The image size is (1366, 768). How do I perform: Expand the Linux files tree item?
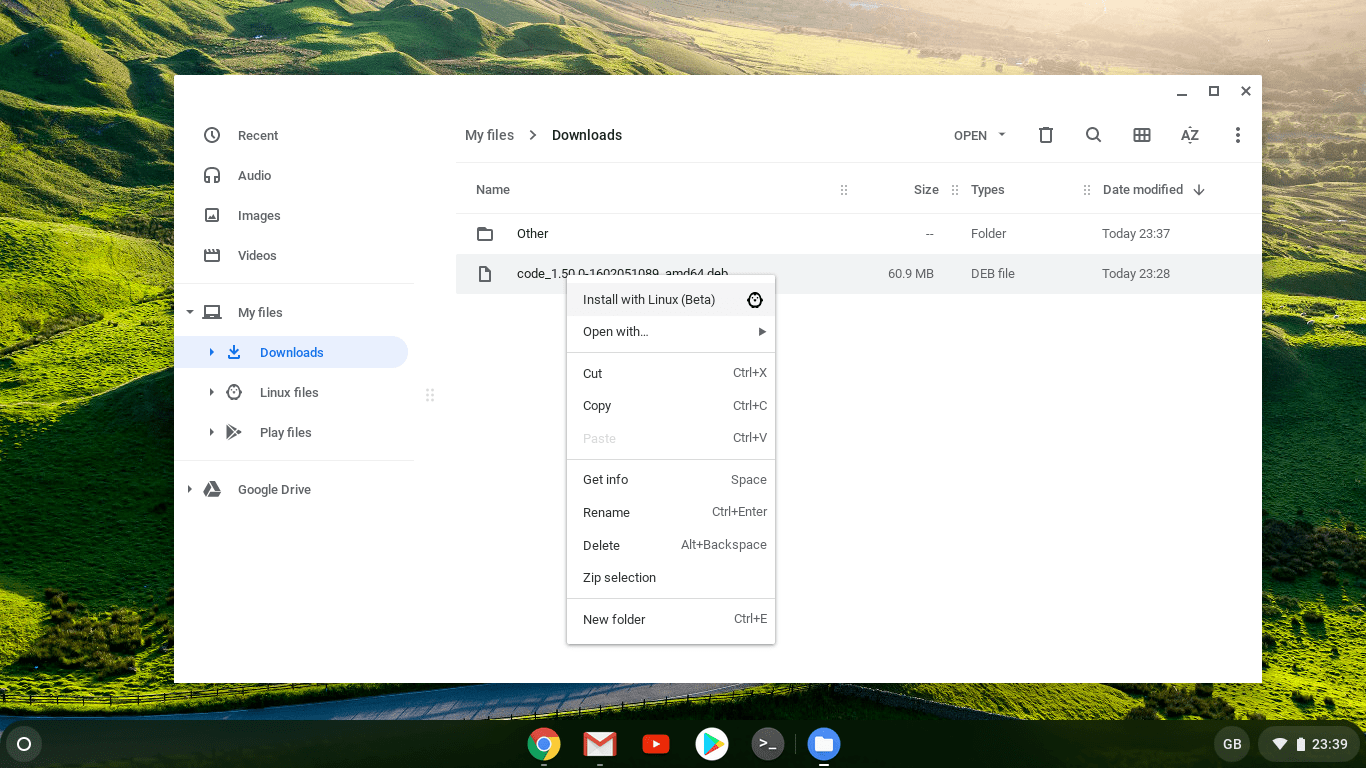point(210,392)
